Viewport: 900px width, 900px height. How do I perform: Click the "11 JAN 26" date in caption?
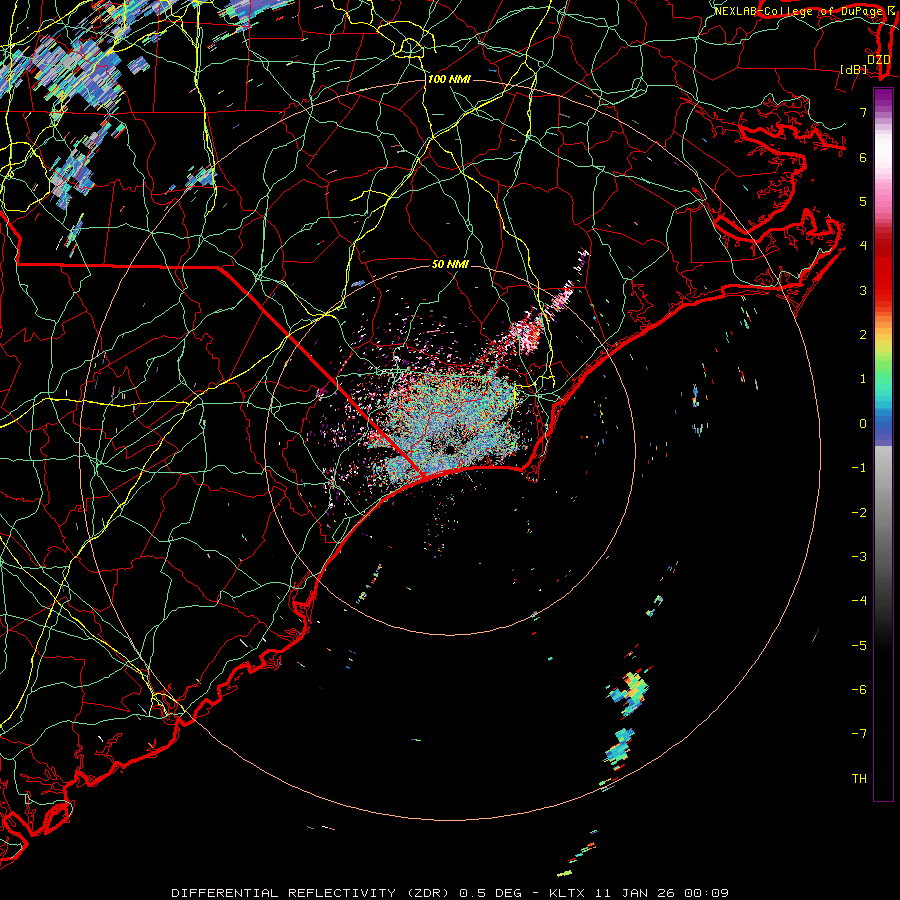637,893
